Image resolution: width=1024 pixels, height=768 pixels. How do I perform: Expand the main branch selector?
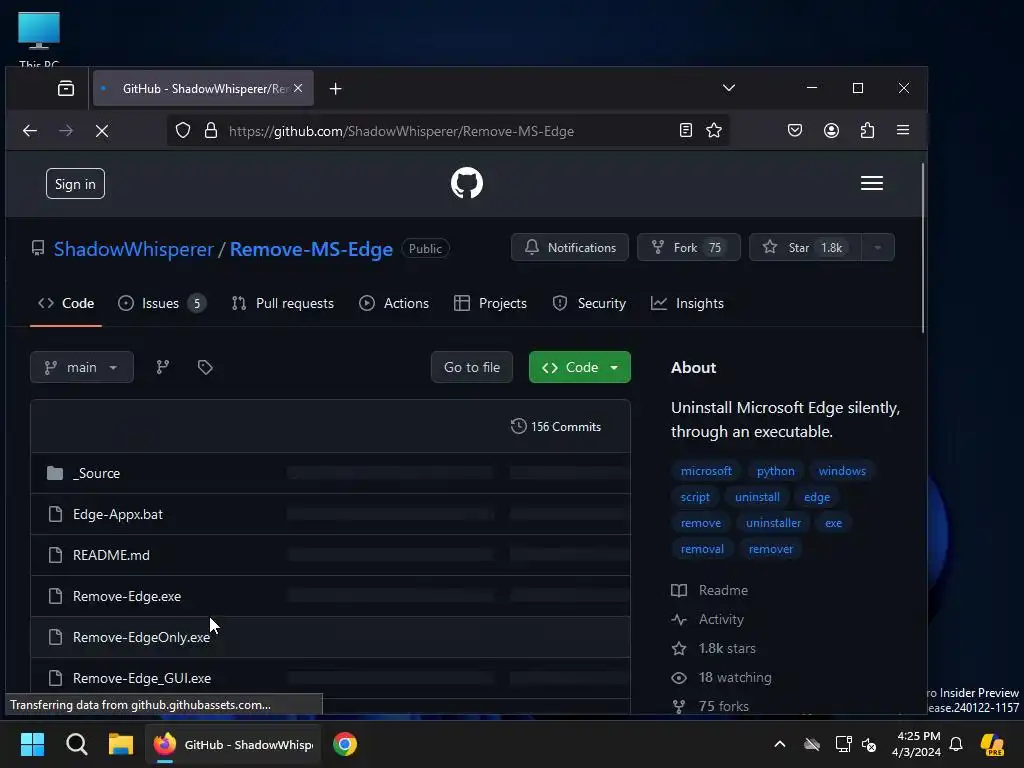[x=82, y=367]
